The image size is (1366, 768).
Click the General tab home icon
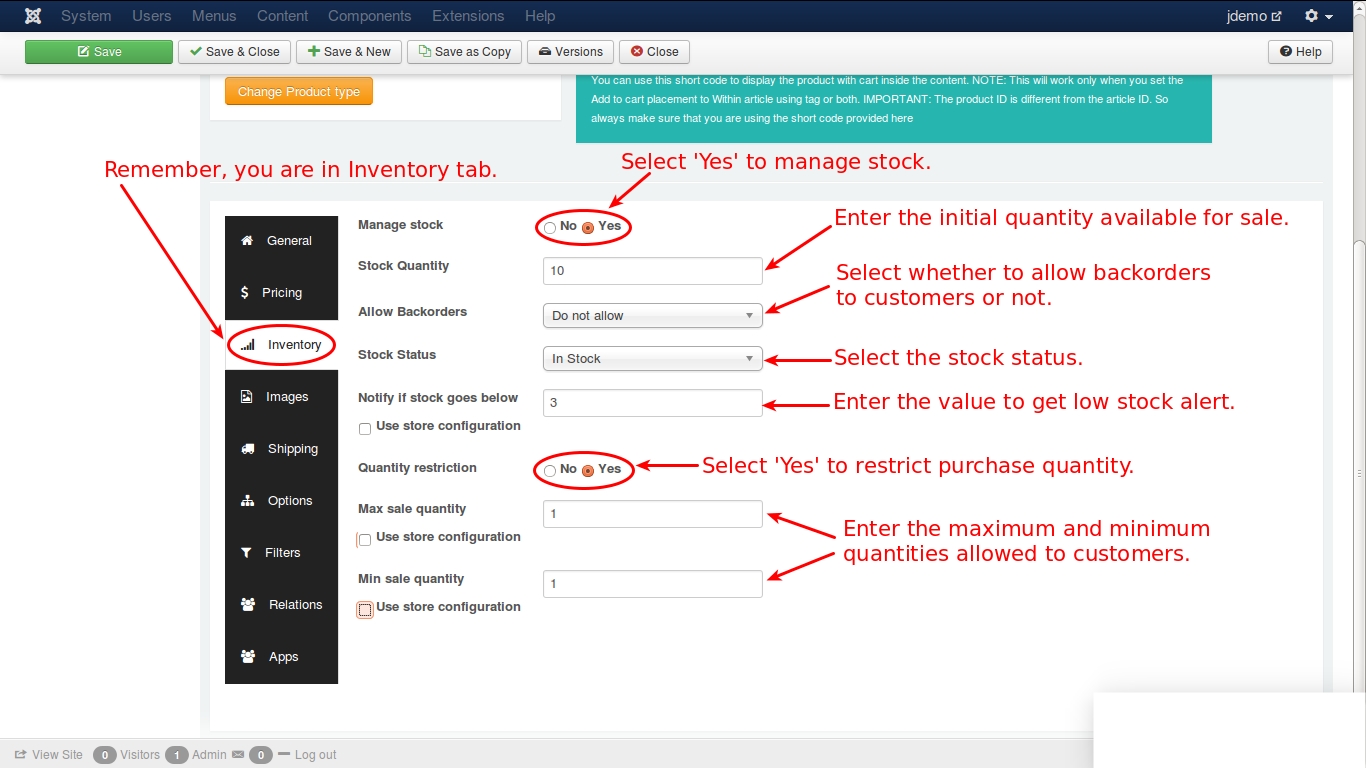point(247,240)
